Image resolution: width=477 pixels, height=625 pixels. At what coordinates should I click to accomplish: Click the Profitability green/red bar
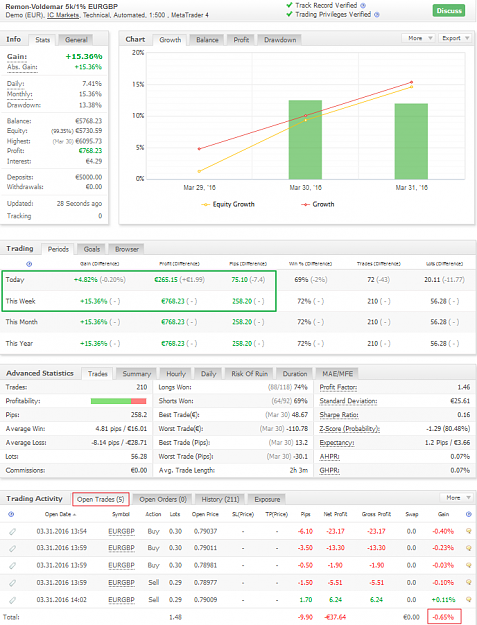[118, 401]
